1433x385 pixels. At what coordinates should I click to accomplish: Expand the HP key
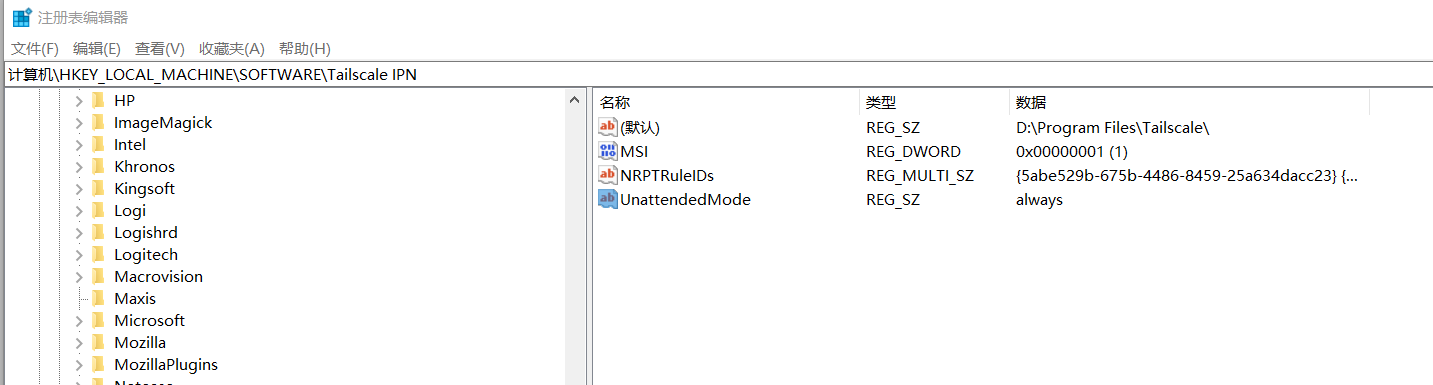[79, 101]
